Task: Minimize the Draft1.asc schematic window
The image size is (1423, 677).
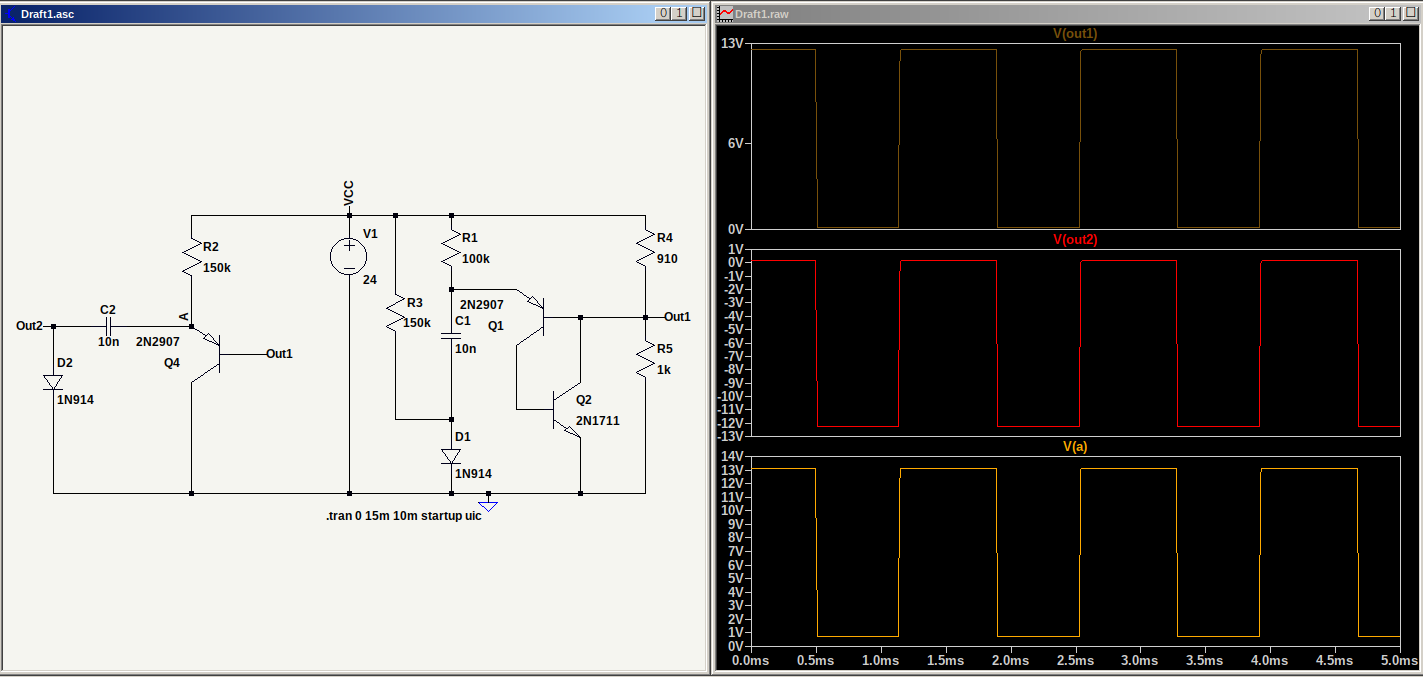Action: pyautogui.click(x=663, y=13)
